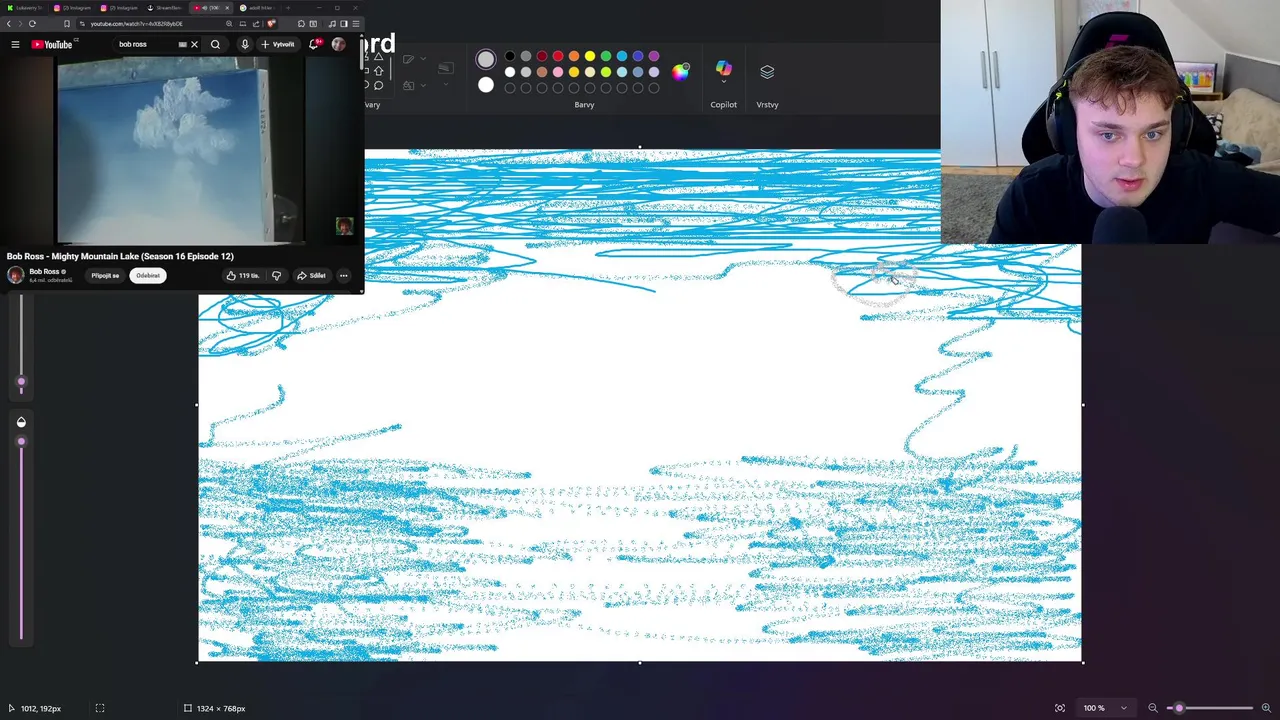Viewport: 1280px width, 720px height.
Task: Pick the black color swatch
Action: (510, 56)
